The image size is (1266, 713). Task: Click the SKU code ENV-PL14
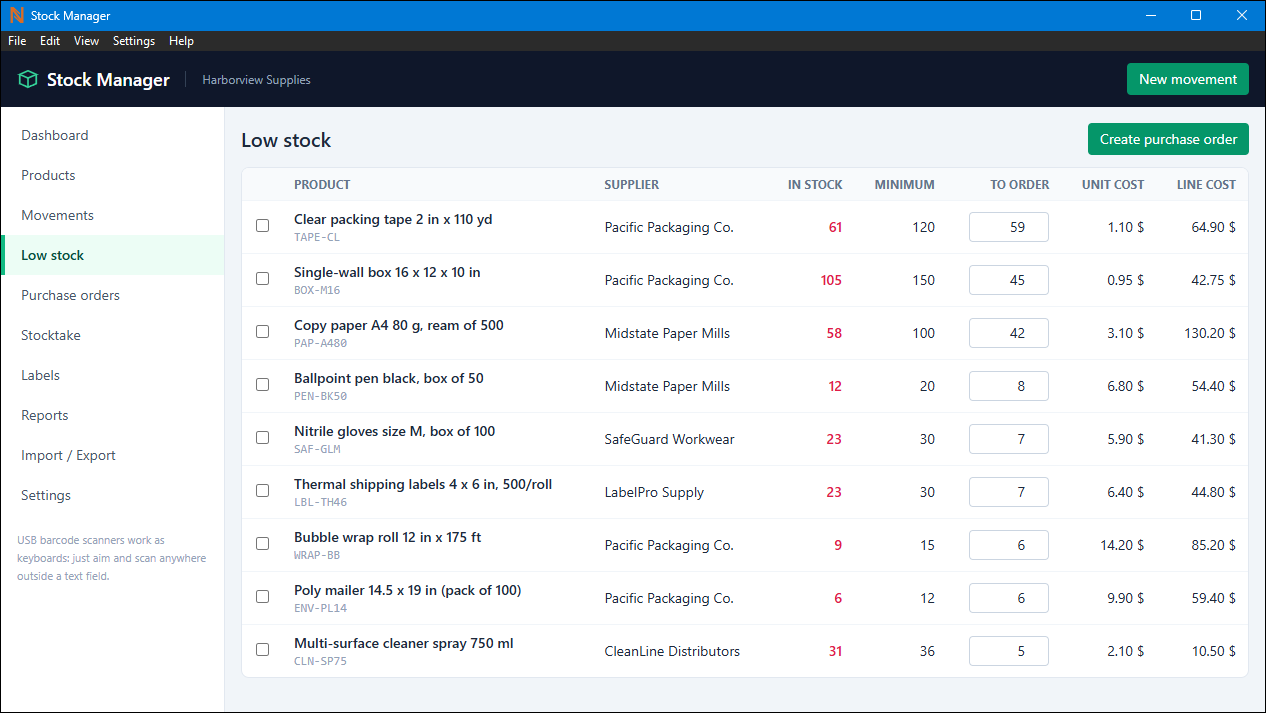click(321, 608)
